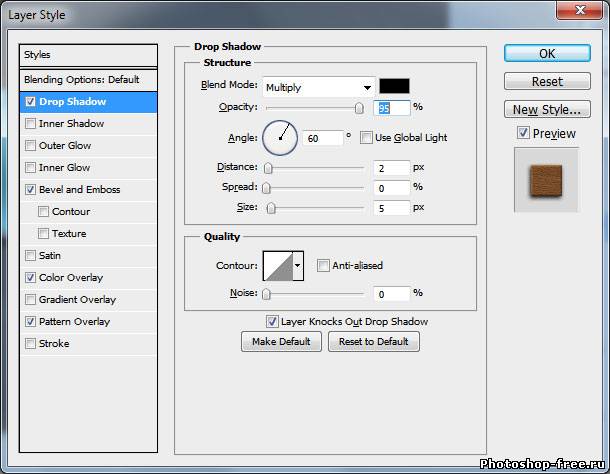Click the Make Default button
This screenshot has width=610, height=474.
point(281,342)
